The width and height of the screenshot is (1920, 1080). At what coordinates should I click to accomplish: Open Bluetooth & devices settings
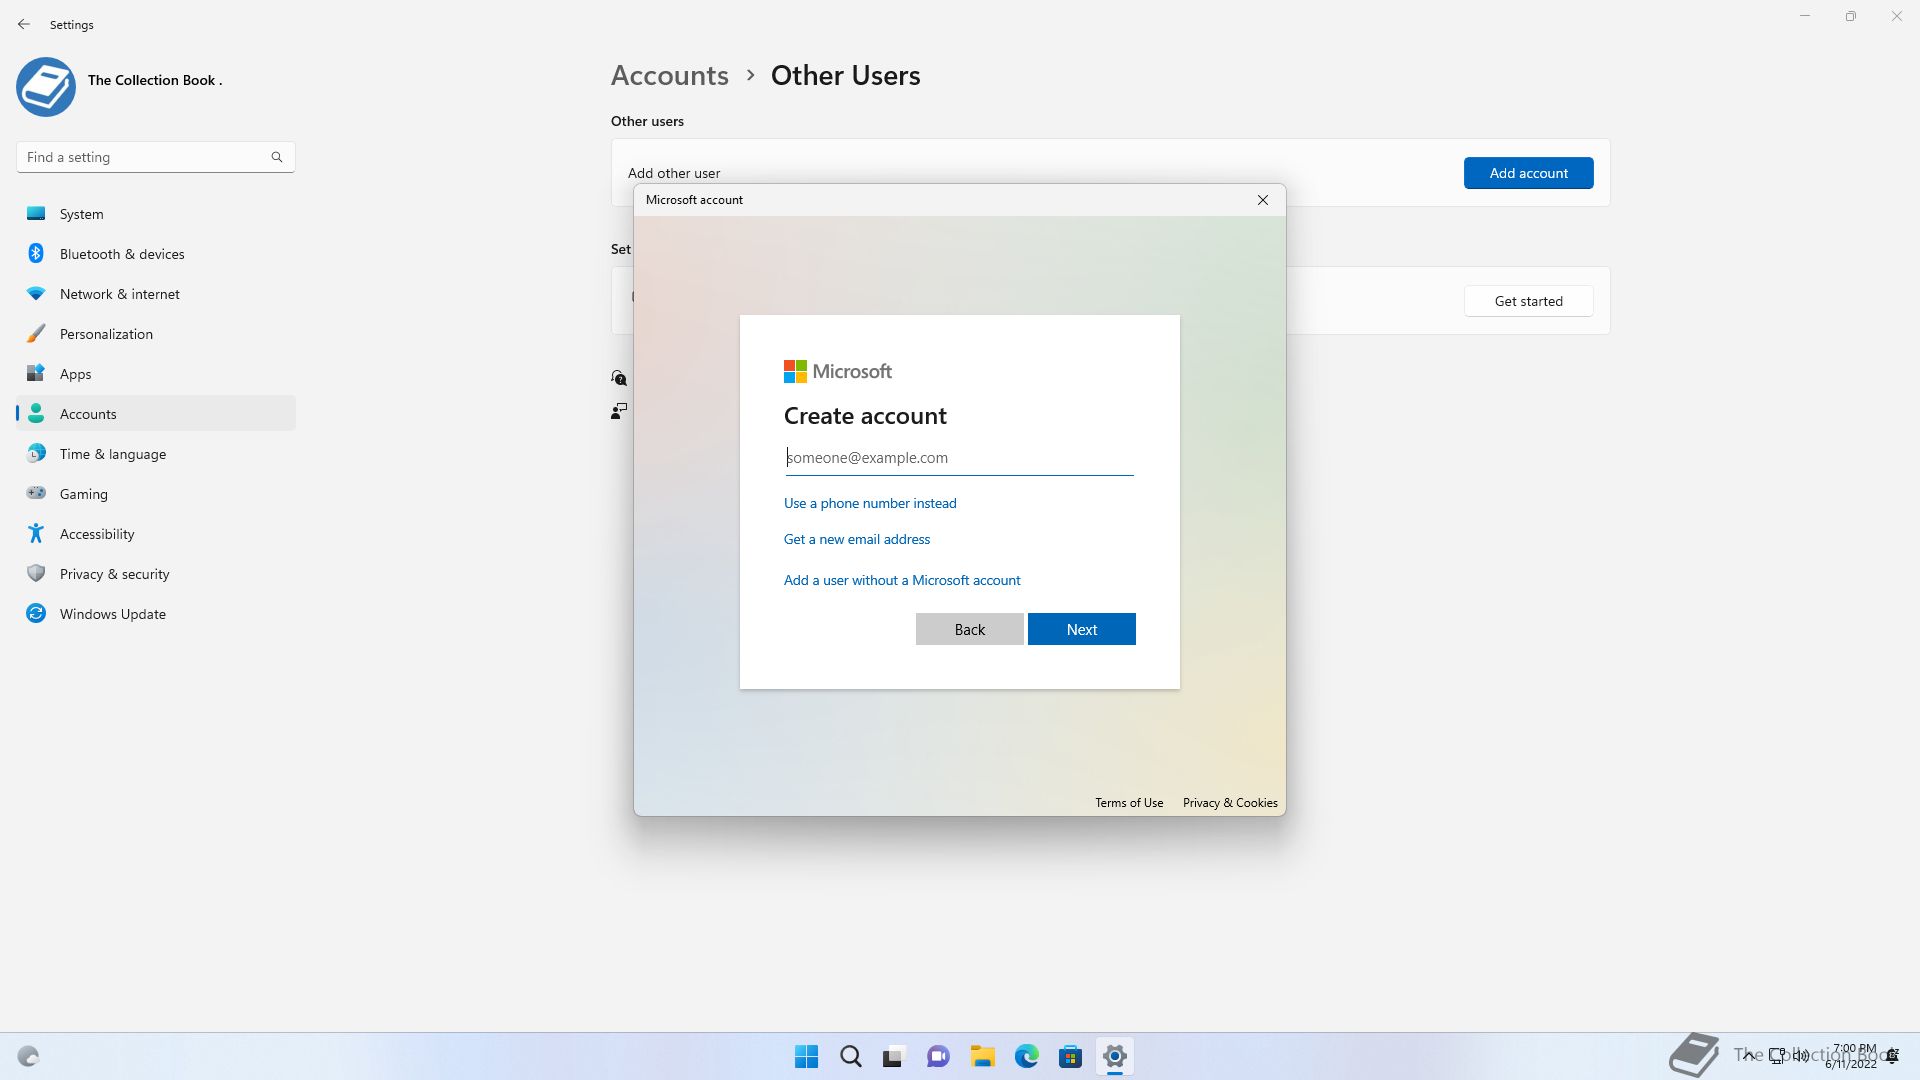pos(121,254)
